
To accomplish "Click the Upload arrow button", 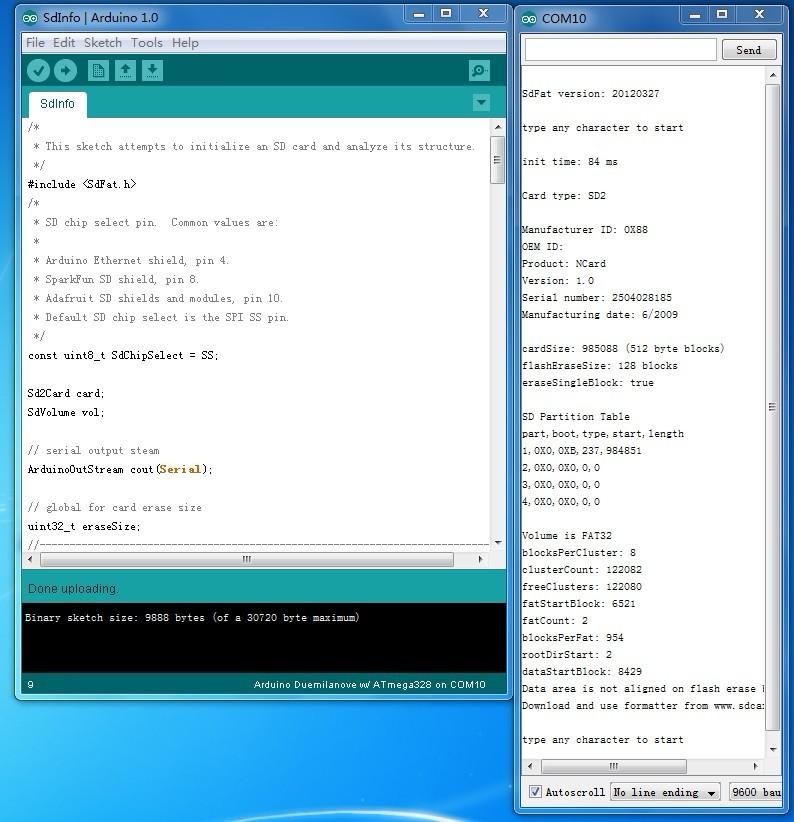I will coord(66,70).
